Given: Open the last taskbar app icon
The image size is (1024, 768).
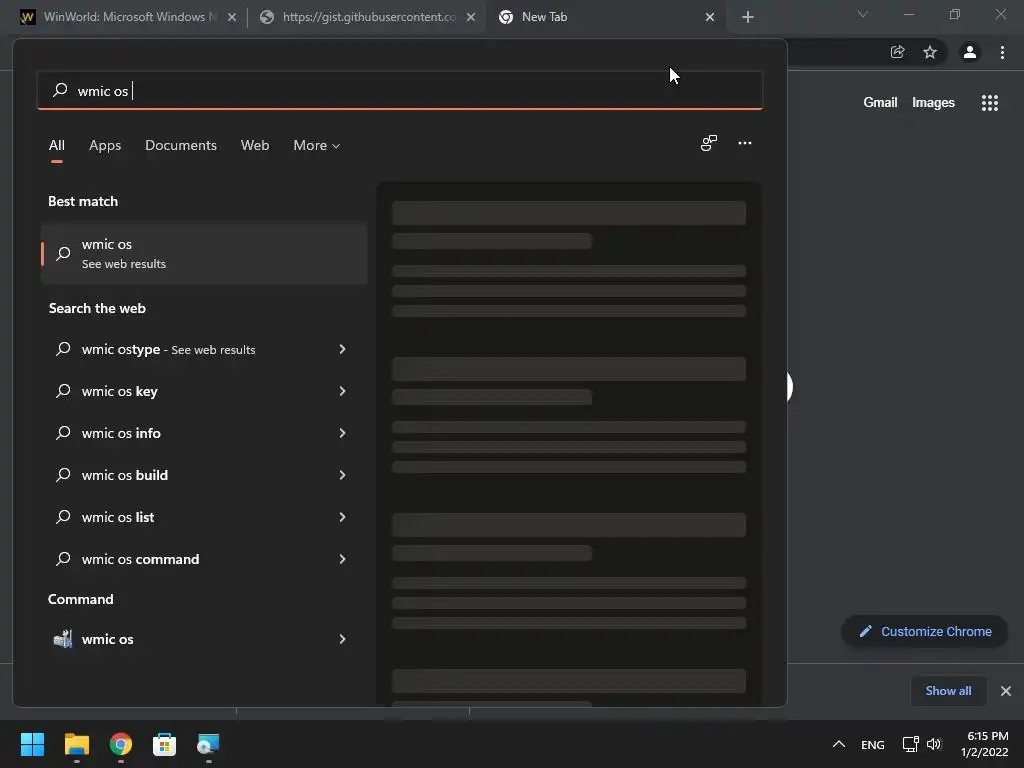Looking at the screenshot, I should point(208,744).
